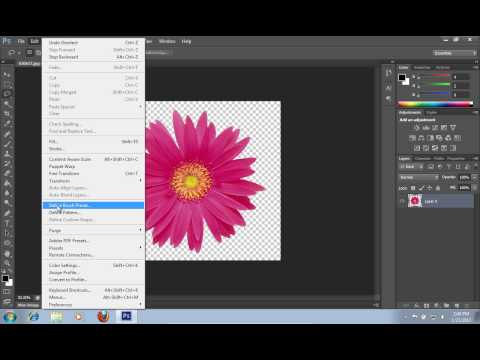
Task: Click the add layer mask icon
Action: tap(426, 305)
